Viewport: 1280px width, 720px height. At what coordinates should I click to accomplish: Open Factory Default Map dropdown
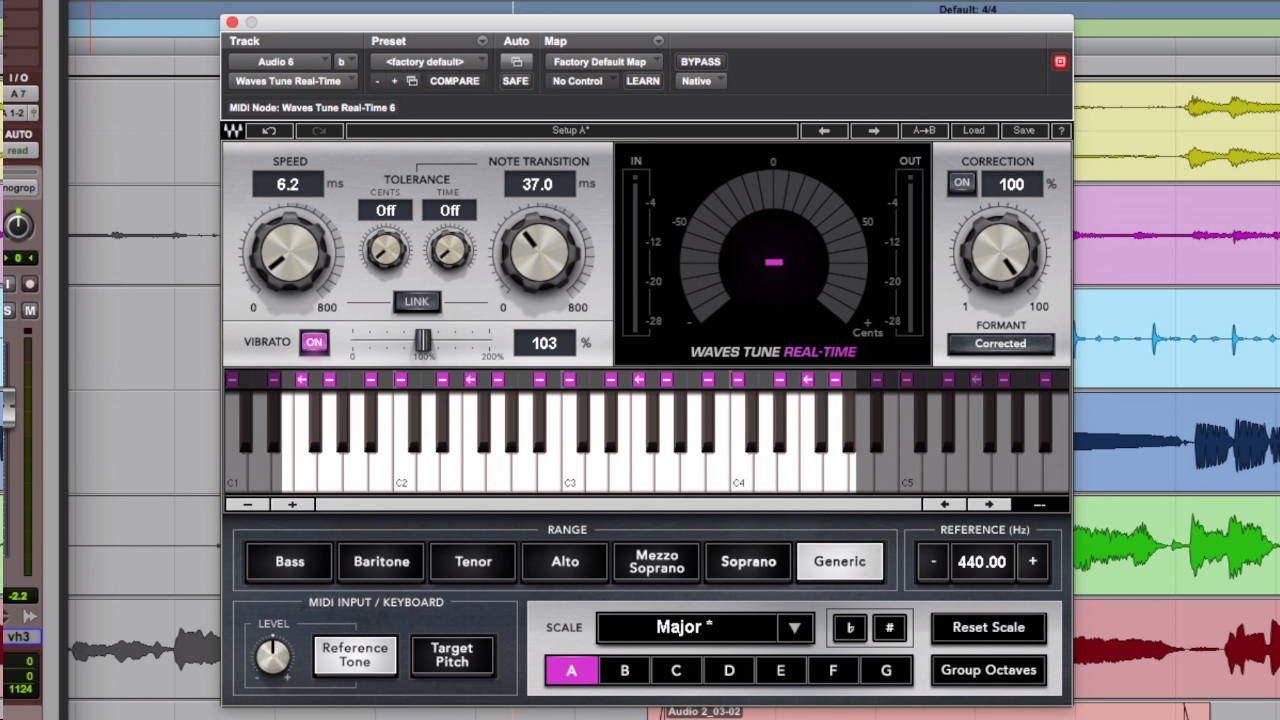coord(604,62)
